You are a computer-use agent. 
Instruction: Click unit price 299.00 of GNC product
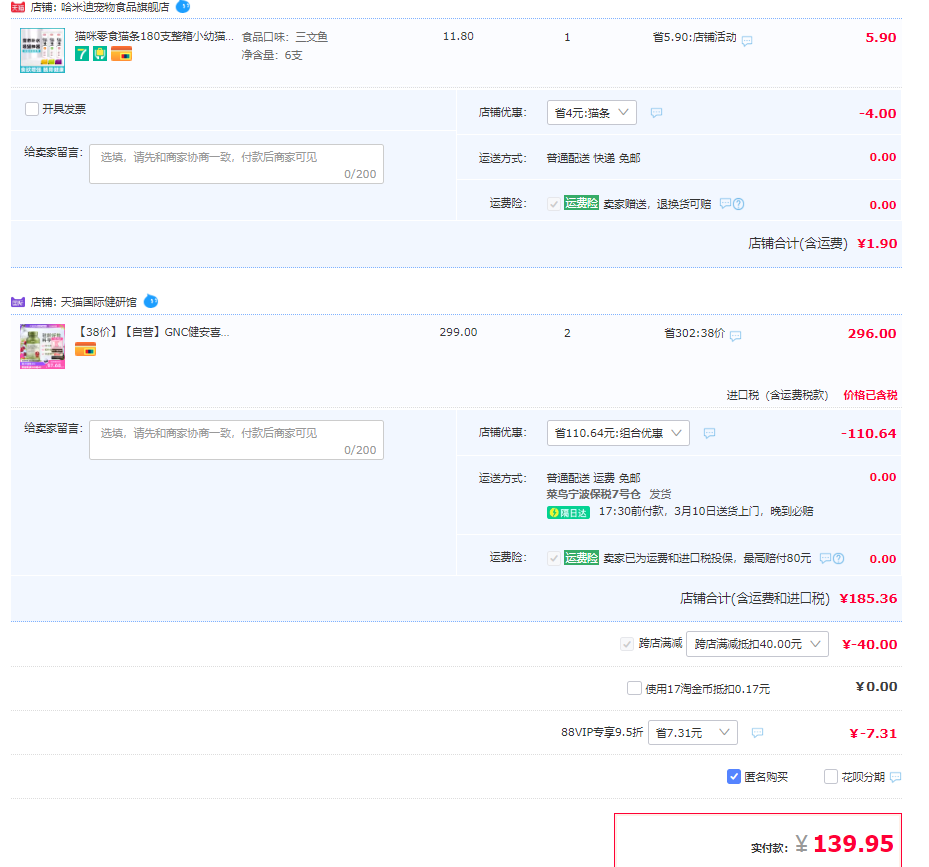(x=459, y=332)
